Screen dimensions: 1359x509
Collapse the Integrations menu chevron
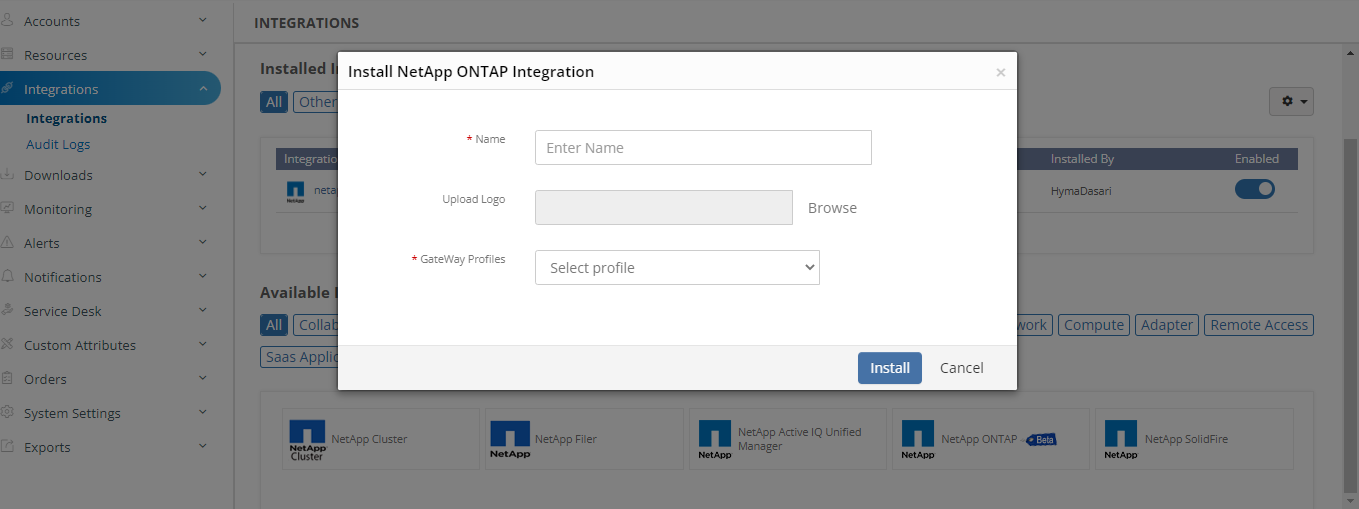[x=203, y=88]
